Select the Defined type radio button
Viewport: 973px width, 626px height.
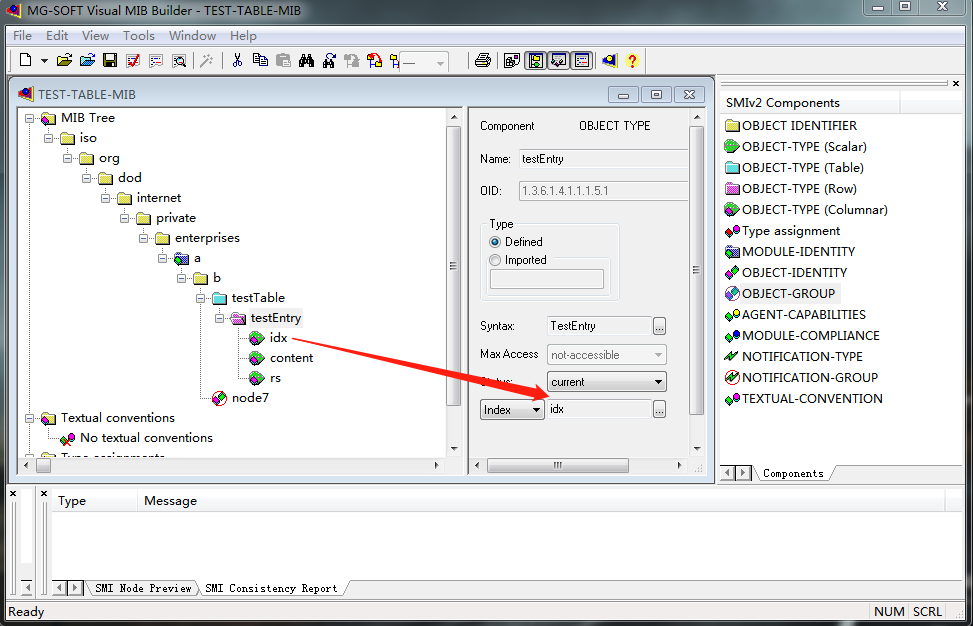pos(494,241)
